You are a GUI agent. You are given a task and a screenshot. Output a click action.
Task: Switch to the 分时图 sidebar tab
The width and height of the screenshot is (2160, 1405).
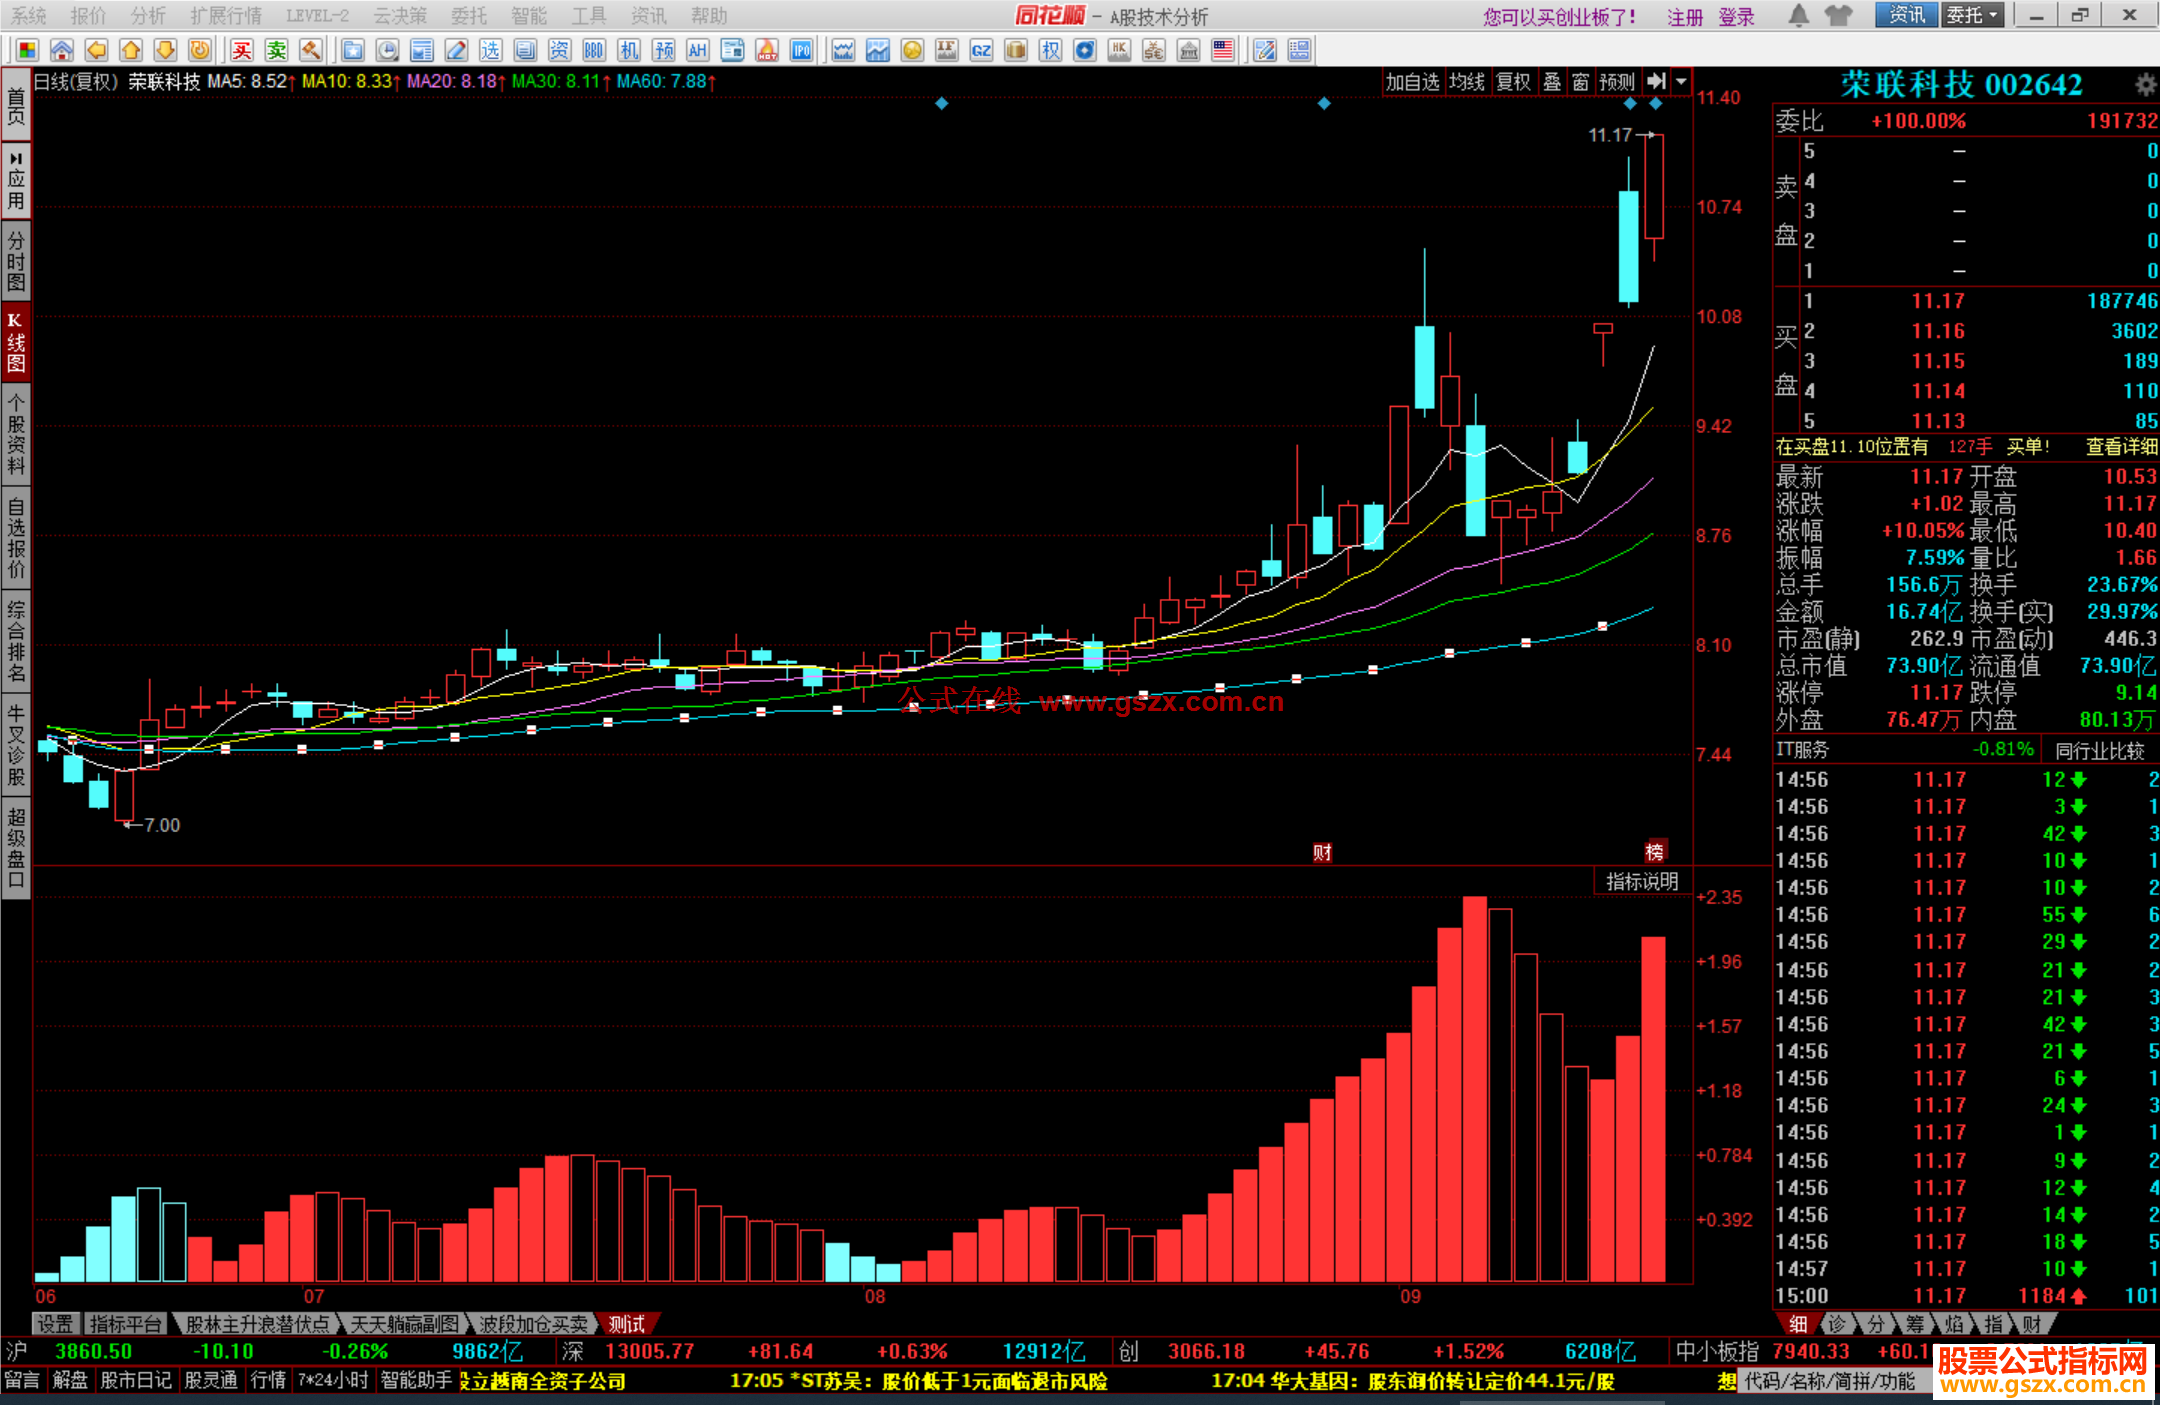(16, 259)
